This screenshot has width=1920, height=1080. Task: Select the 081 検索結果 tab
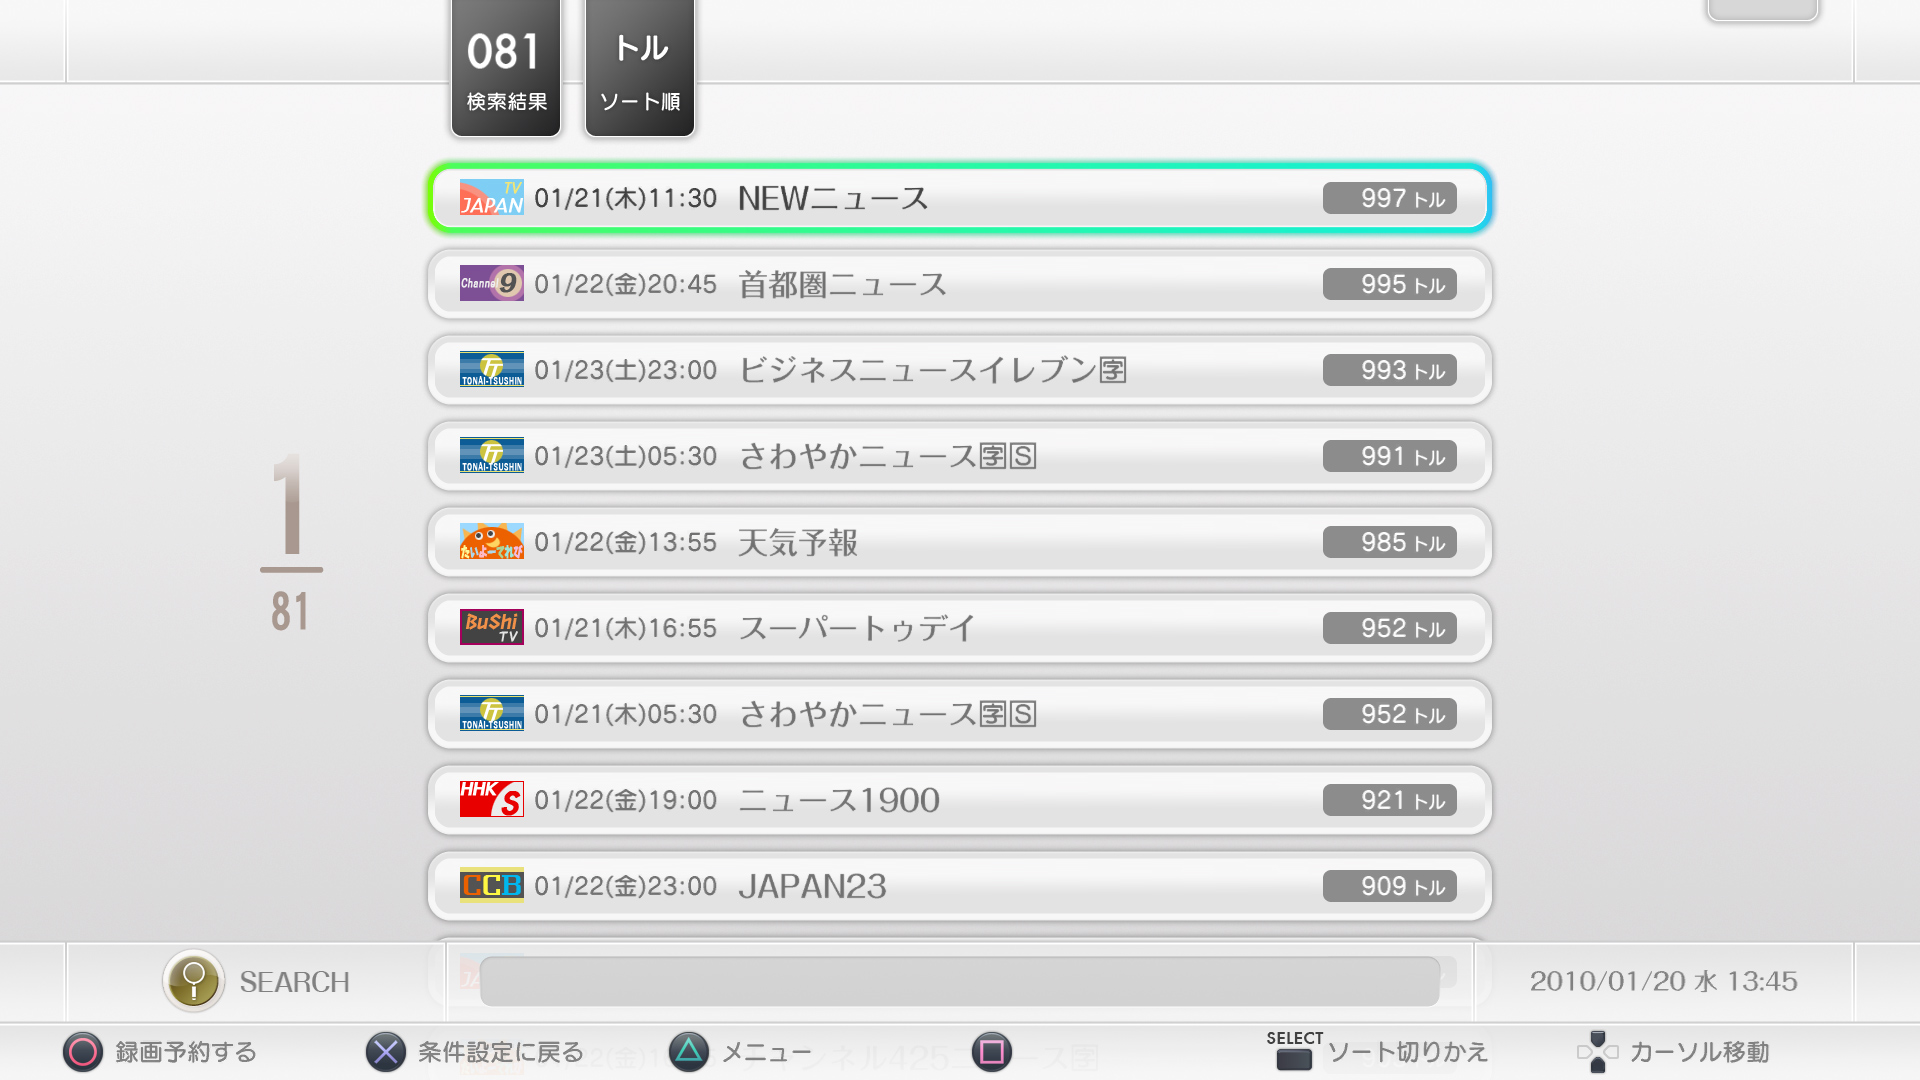506,68
